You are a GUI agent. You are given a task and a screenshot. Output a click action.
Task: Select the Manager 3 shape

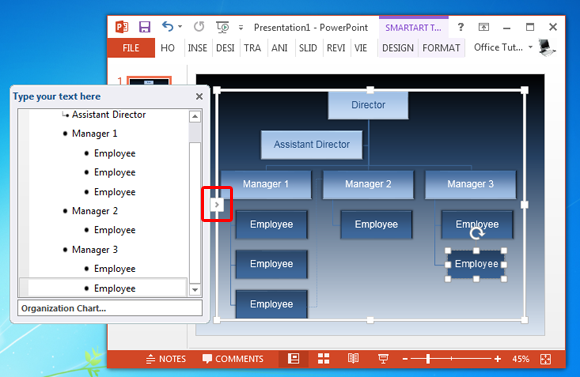[471, 184]
